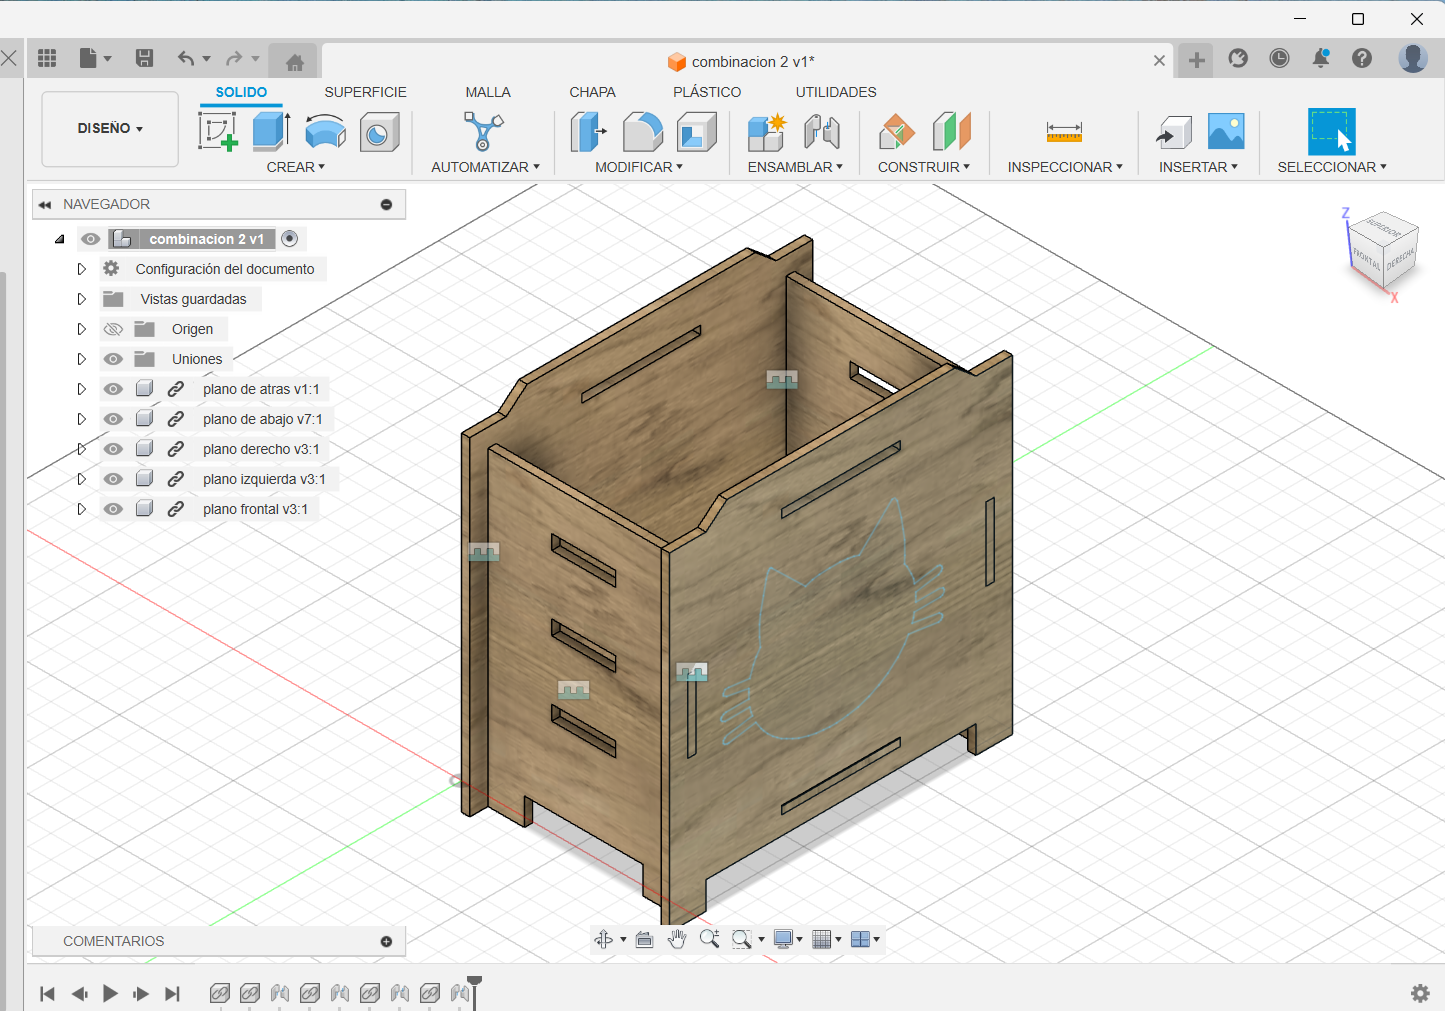Select the Shell tool
1445x1011 pixels.
point(697,131)
